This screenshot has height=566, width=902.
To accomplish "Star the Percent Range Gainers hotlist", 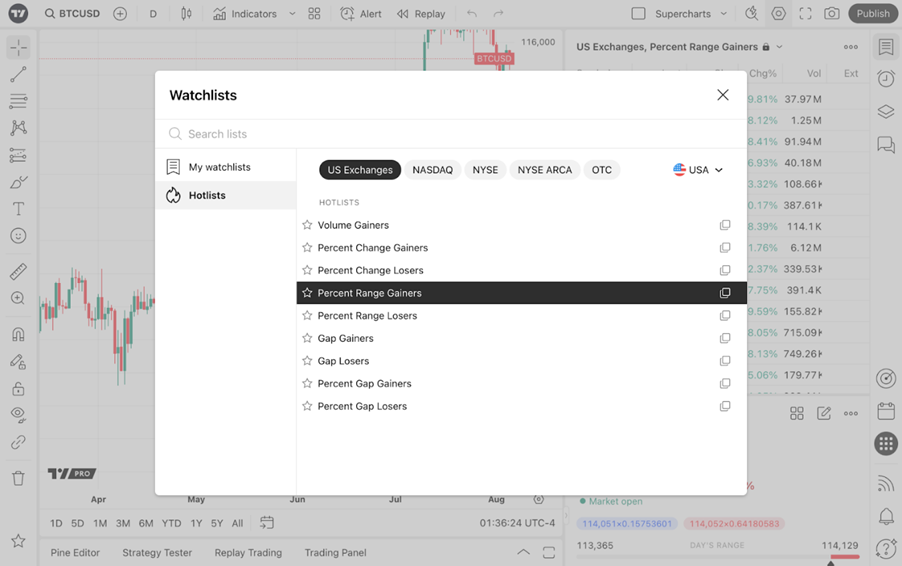I will pos(307,293).
